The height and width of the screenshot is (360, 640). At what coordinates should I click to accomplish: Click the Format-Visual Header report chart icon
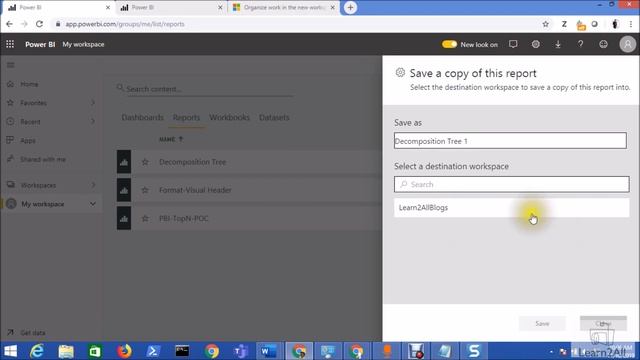coord(124,190)
